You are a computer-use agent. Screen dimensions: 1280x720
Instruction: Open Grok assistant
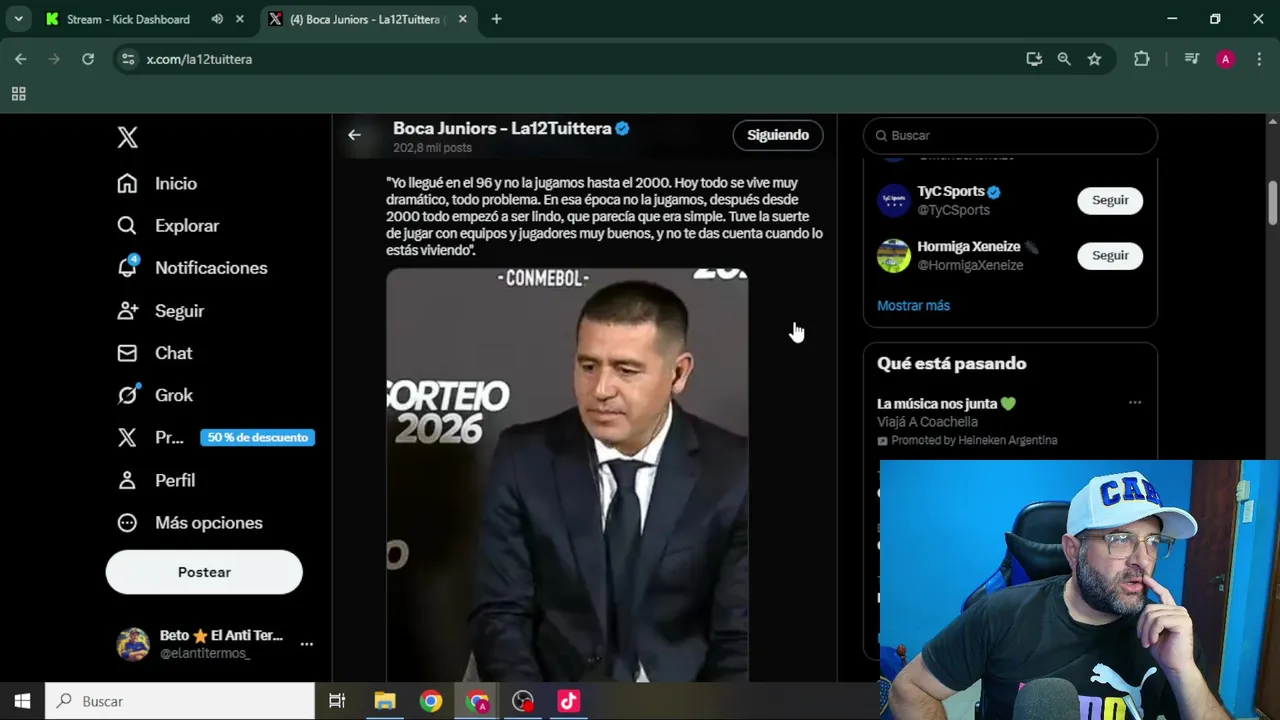[x=154, y=395]
